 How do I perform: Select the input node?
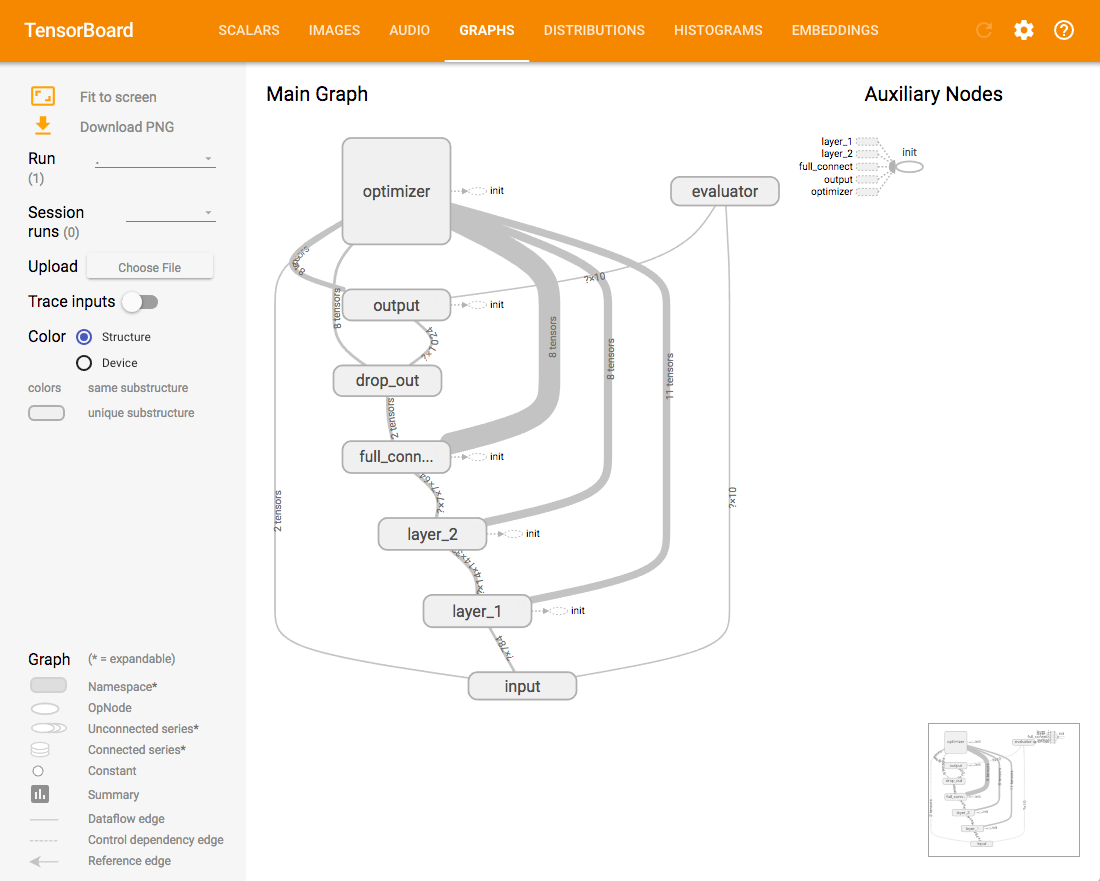point(522,686)
